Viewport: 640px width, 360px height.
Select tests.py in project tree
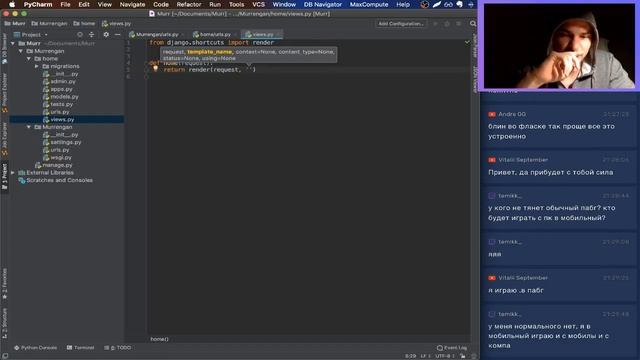point(61,104)
